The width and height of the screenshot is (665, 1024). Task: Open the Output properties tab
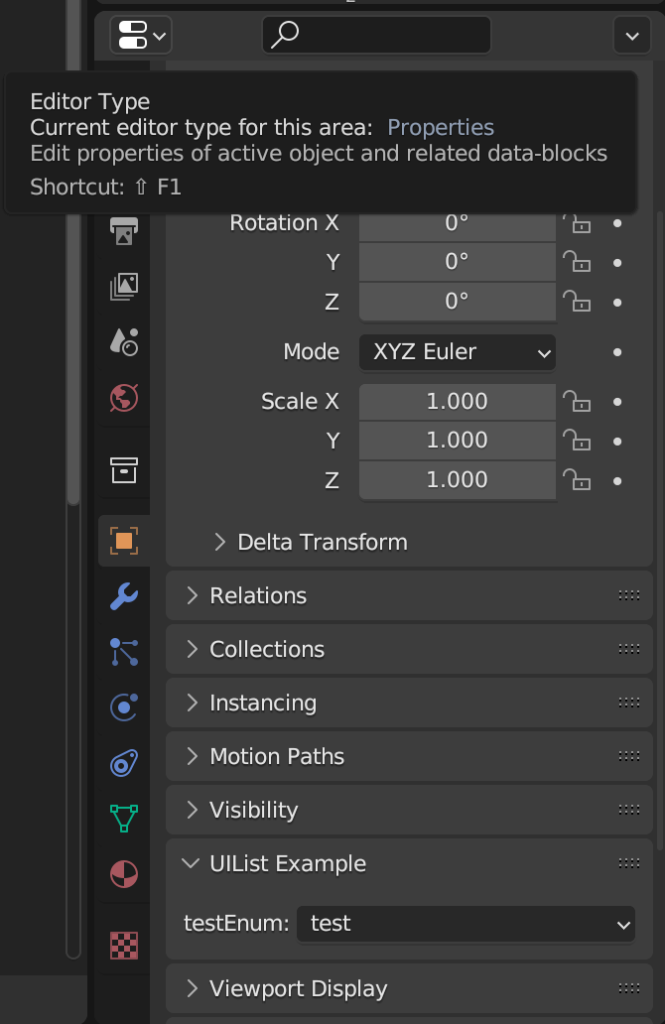point(123,231)
